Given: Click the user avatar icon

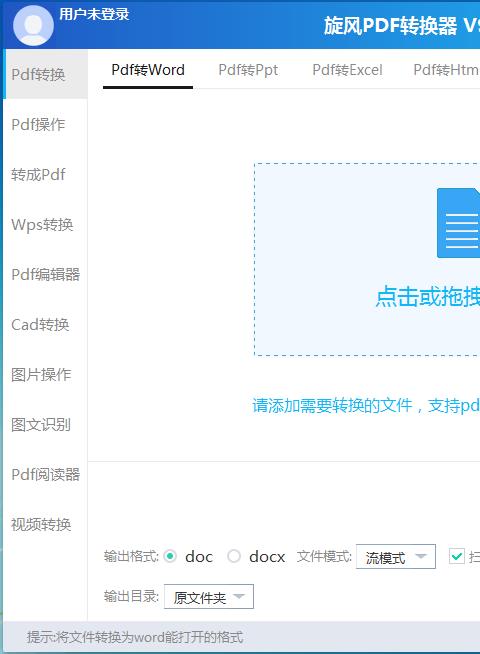Looking at the screenshot, I should 33,25.
